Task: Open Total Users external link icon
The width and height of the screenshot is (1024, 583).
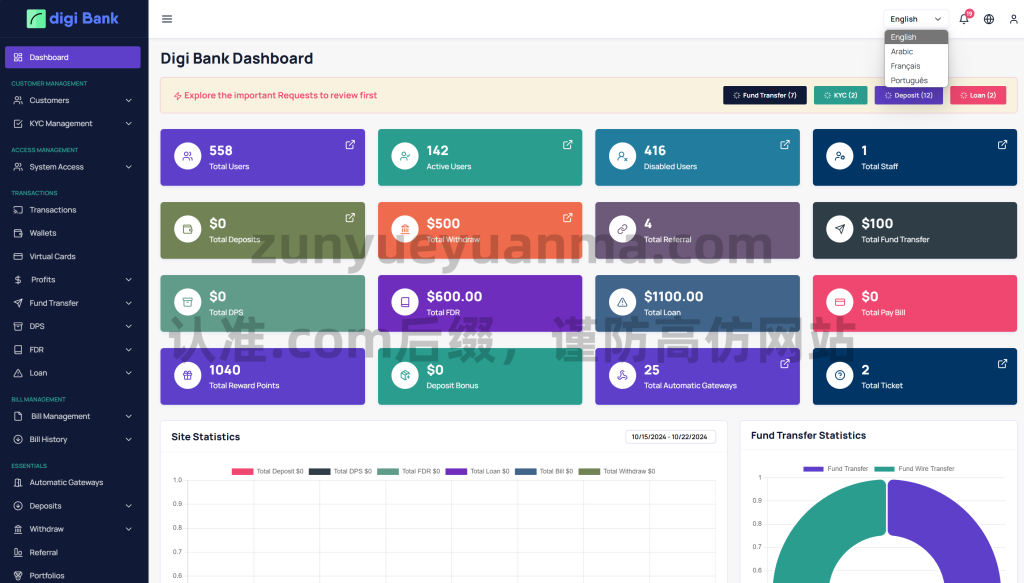Action: pos(350,145)
